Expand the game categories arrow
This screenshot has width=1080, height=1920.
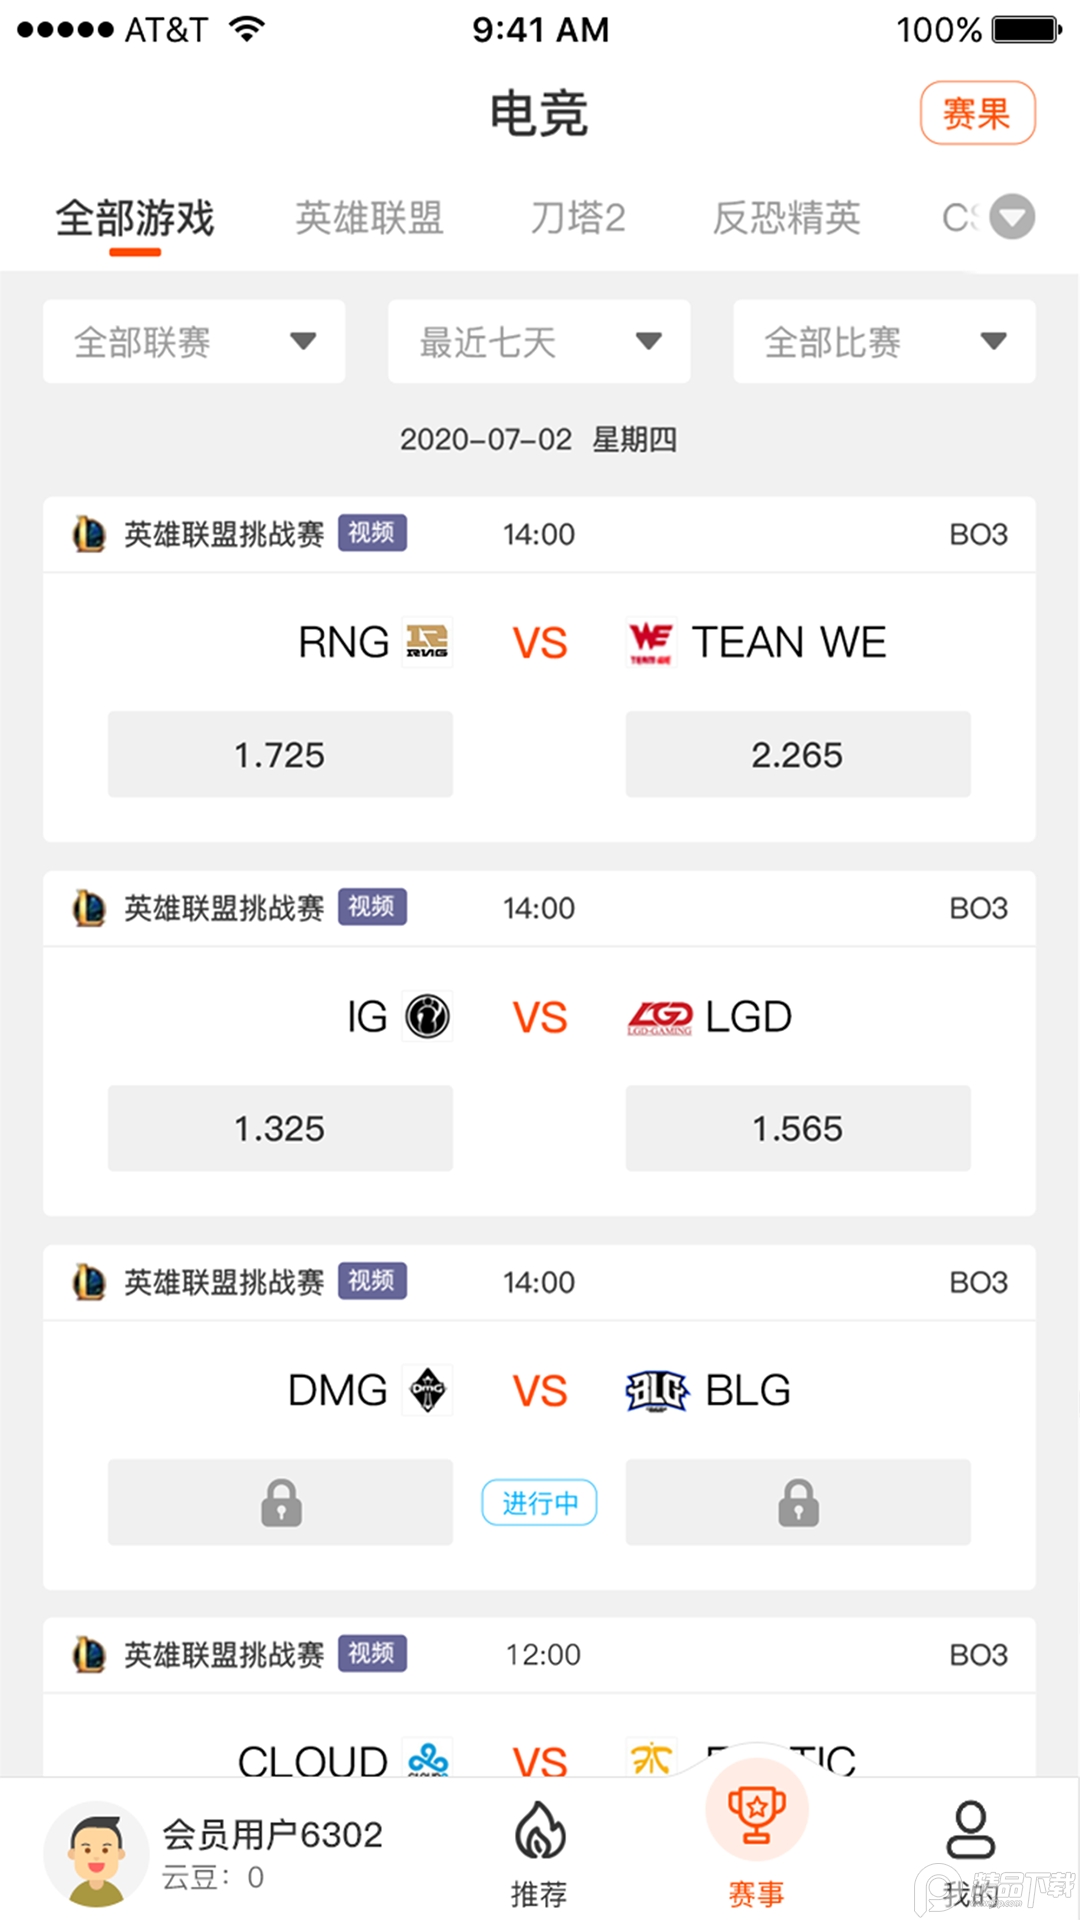click(x=1012, y=217)
